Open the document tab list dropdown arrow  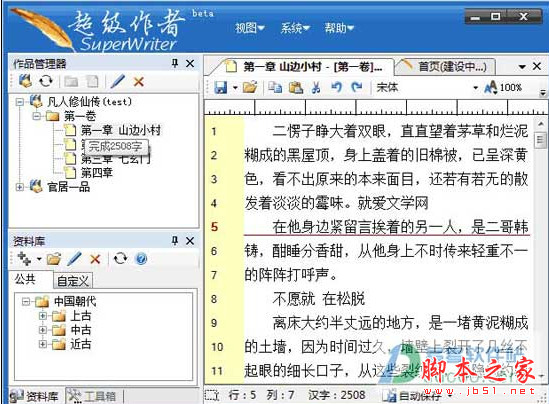pos(522,66)
